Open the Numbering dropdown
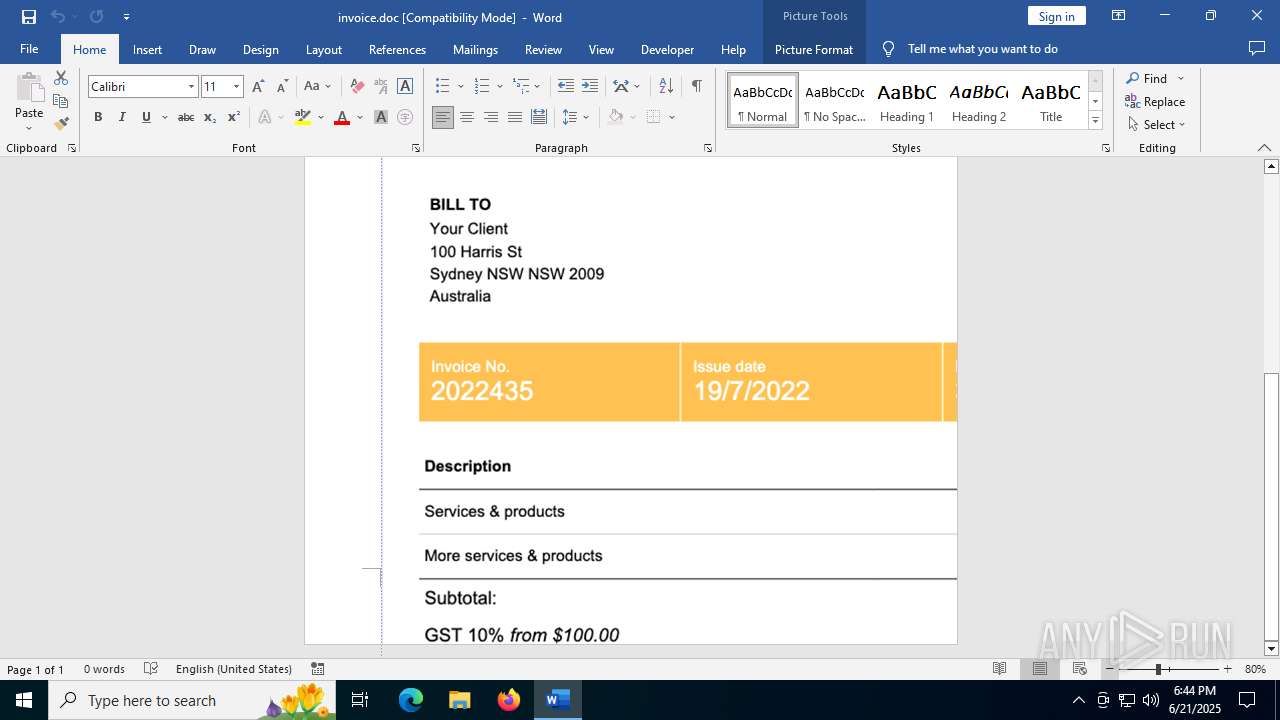The image size is (1280, 720). tap(499, 87)
